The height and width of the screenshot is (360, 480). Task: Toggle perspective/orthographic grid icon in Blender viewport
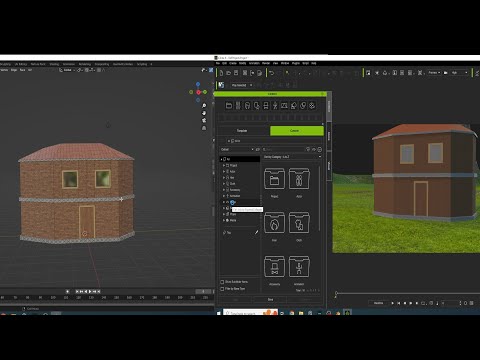point(204,128)
